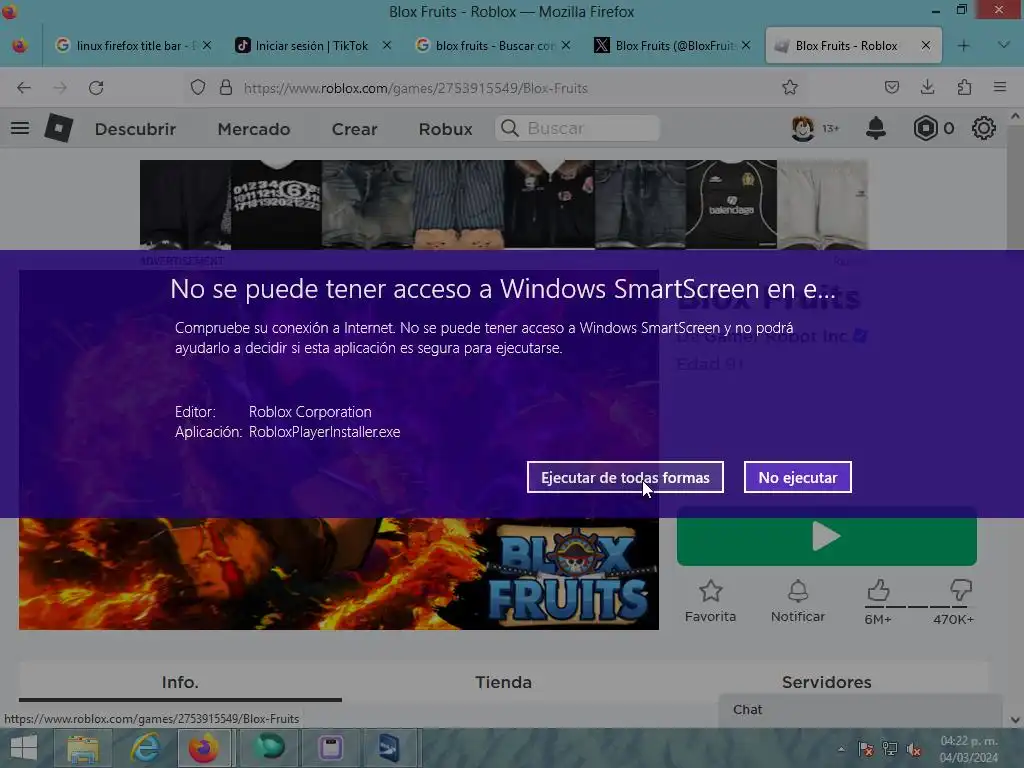Click Firefox taskbar icon
Viewport: 1024px width, 768px height.
click(204, 748)
